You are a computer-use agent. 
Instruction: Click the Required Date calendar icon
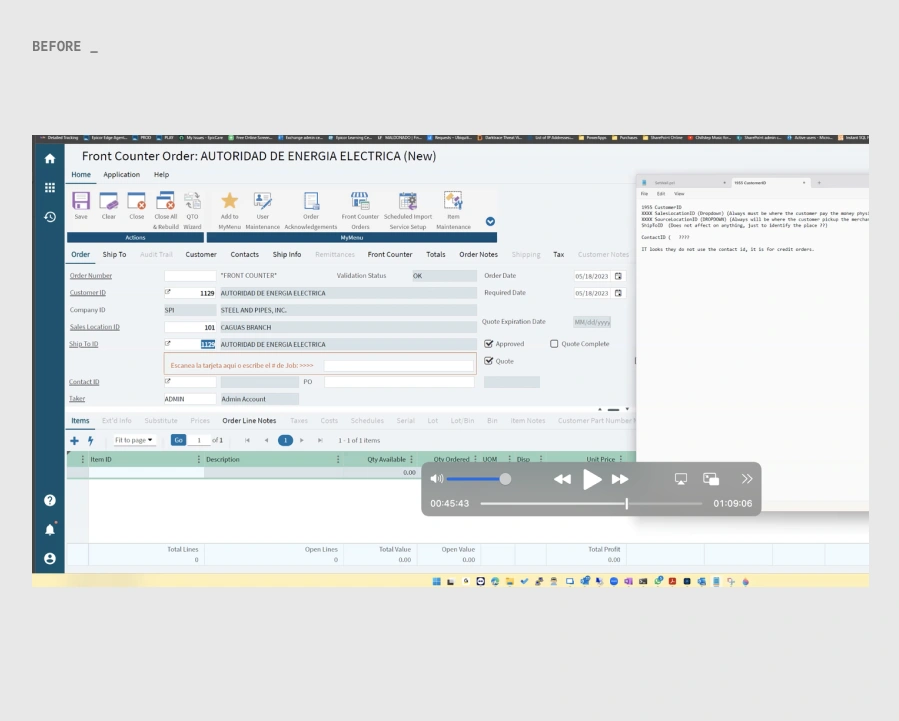(618, 293)
